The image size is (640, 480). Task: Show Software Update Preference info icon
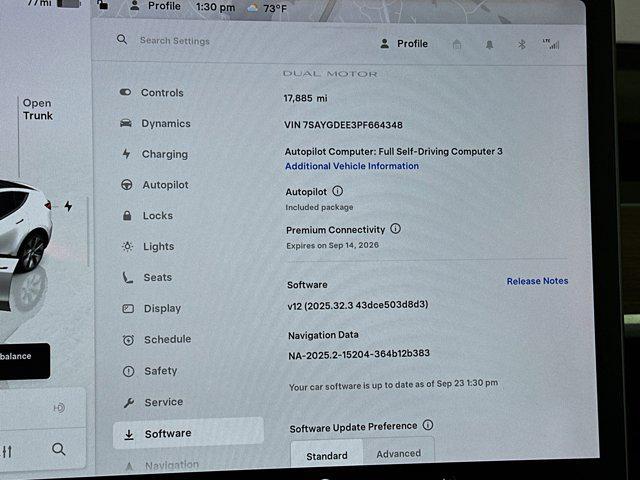click(x=428, y=425)
